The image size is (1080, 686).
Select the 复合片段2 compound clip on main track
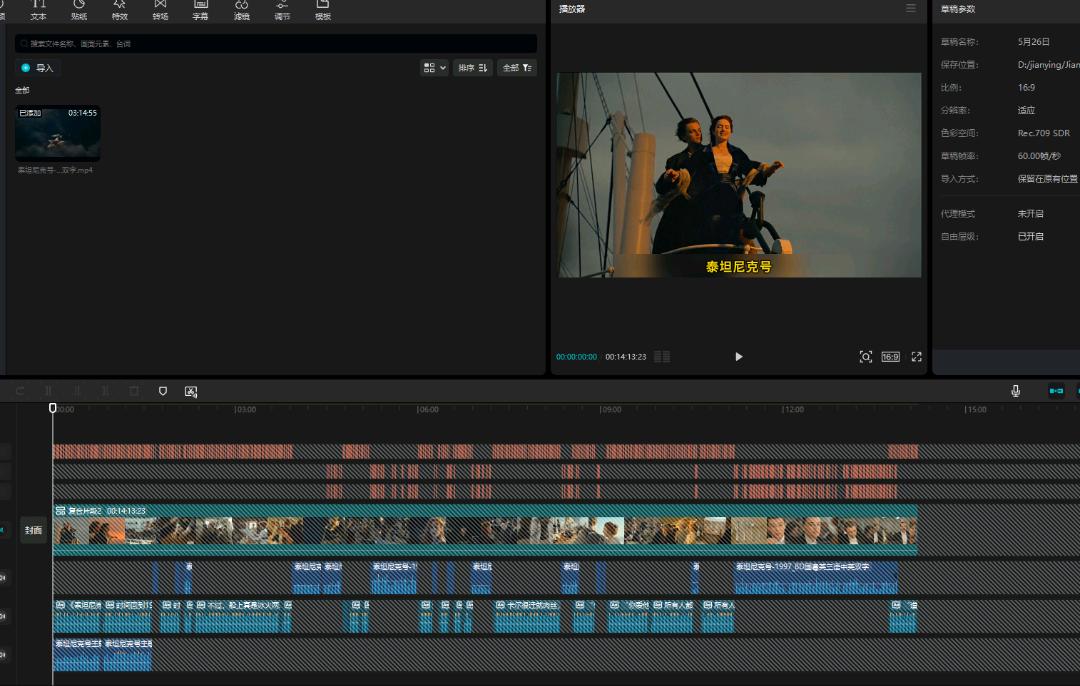tap(485, 530)
